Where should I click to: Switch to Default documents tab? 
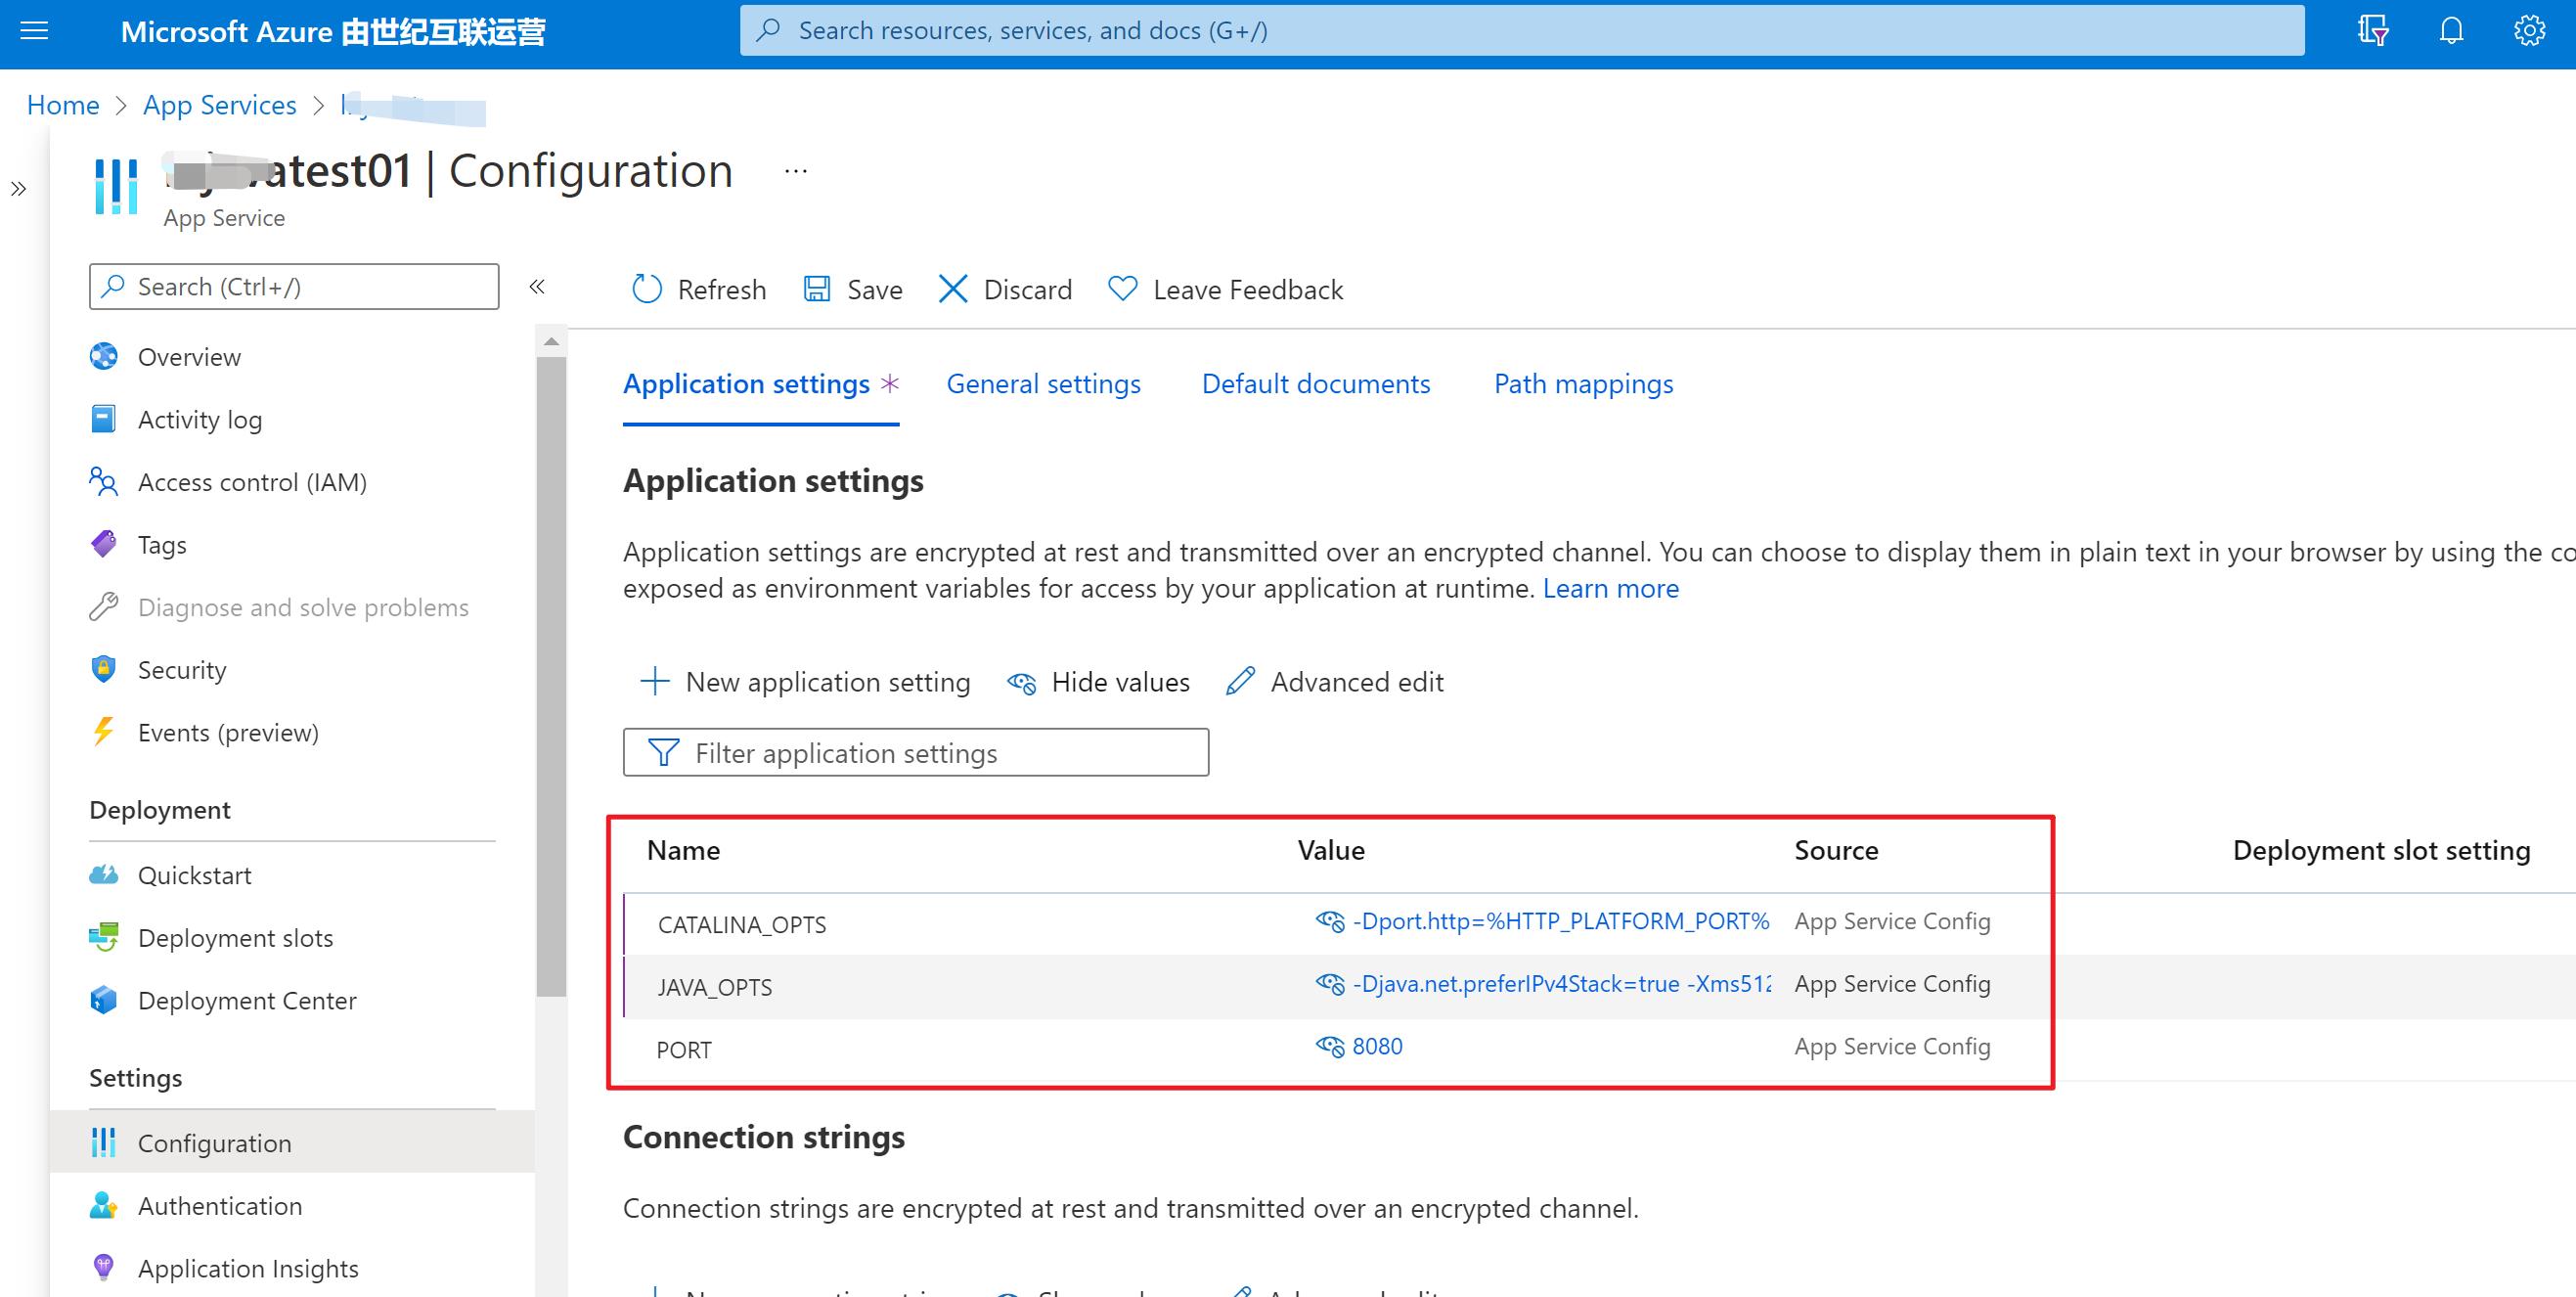pyautogui.click(x=1314, y=382)
